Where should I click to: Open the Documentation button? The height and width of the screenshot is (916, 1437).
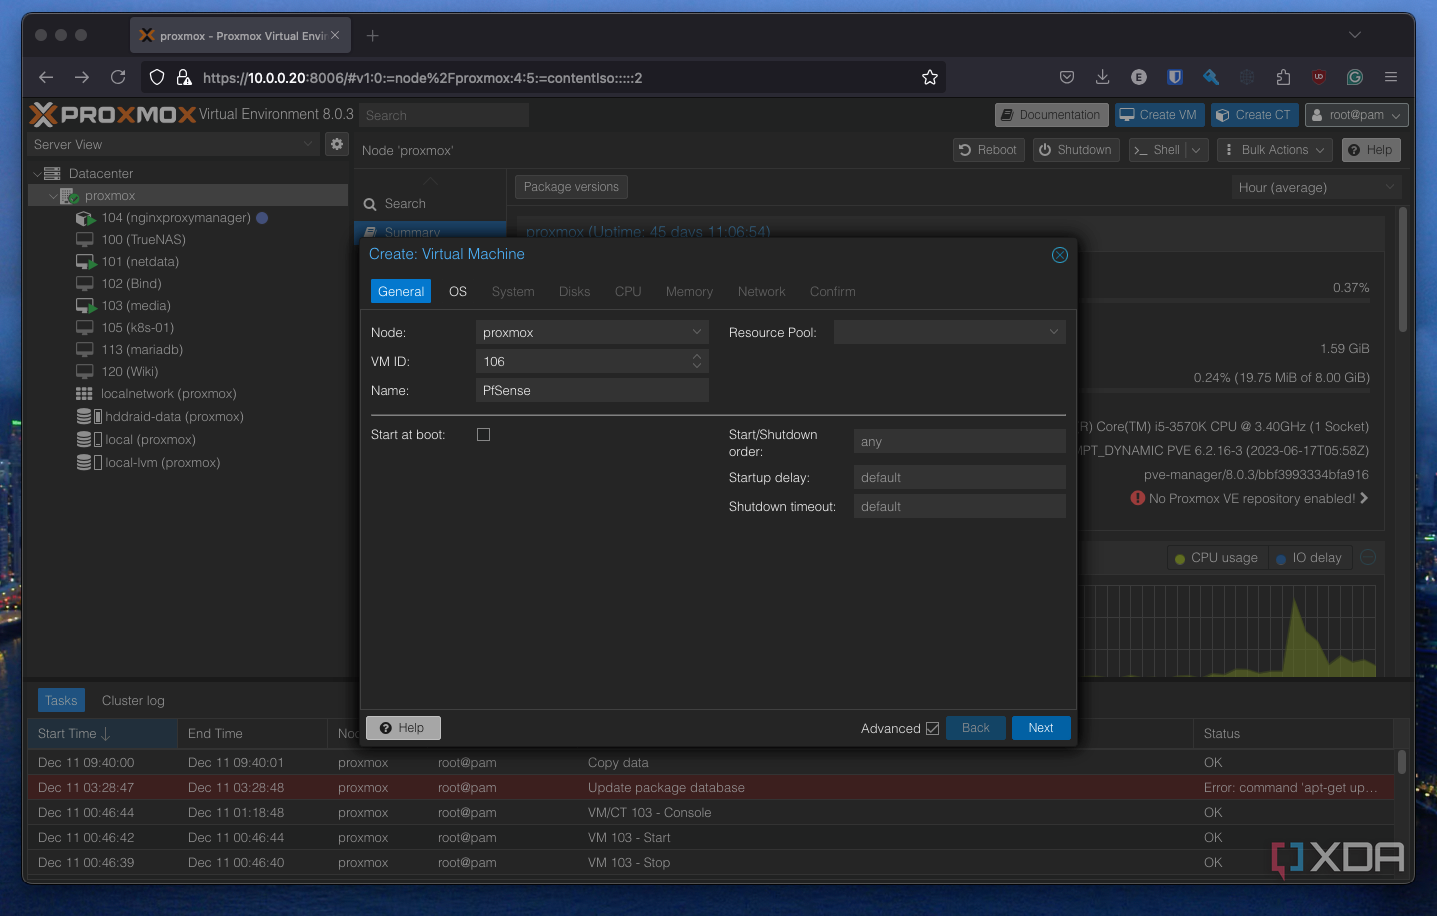point(1052,115)
